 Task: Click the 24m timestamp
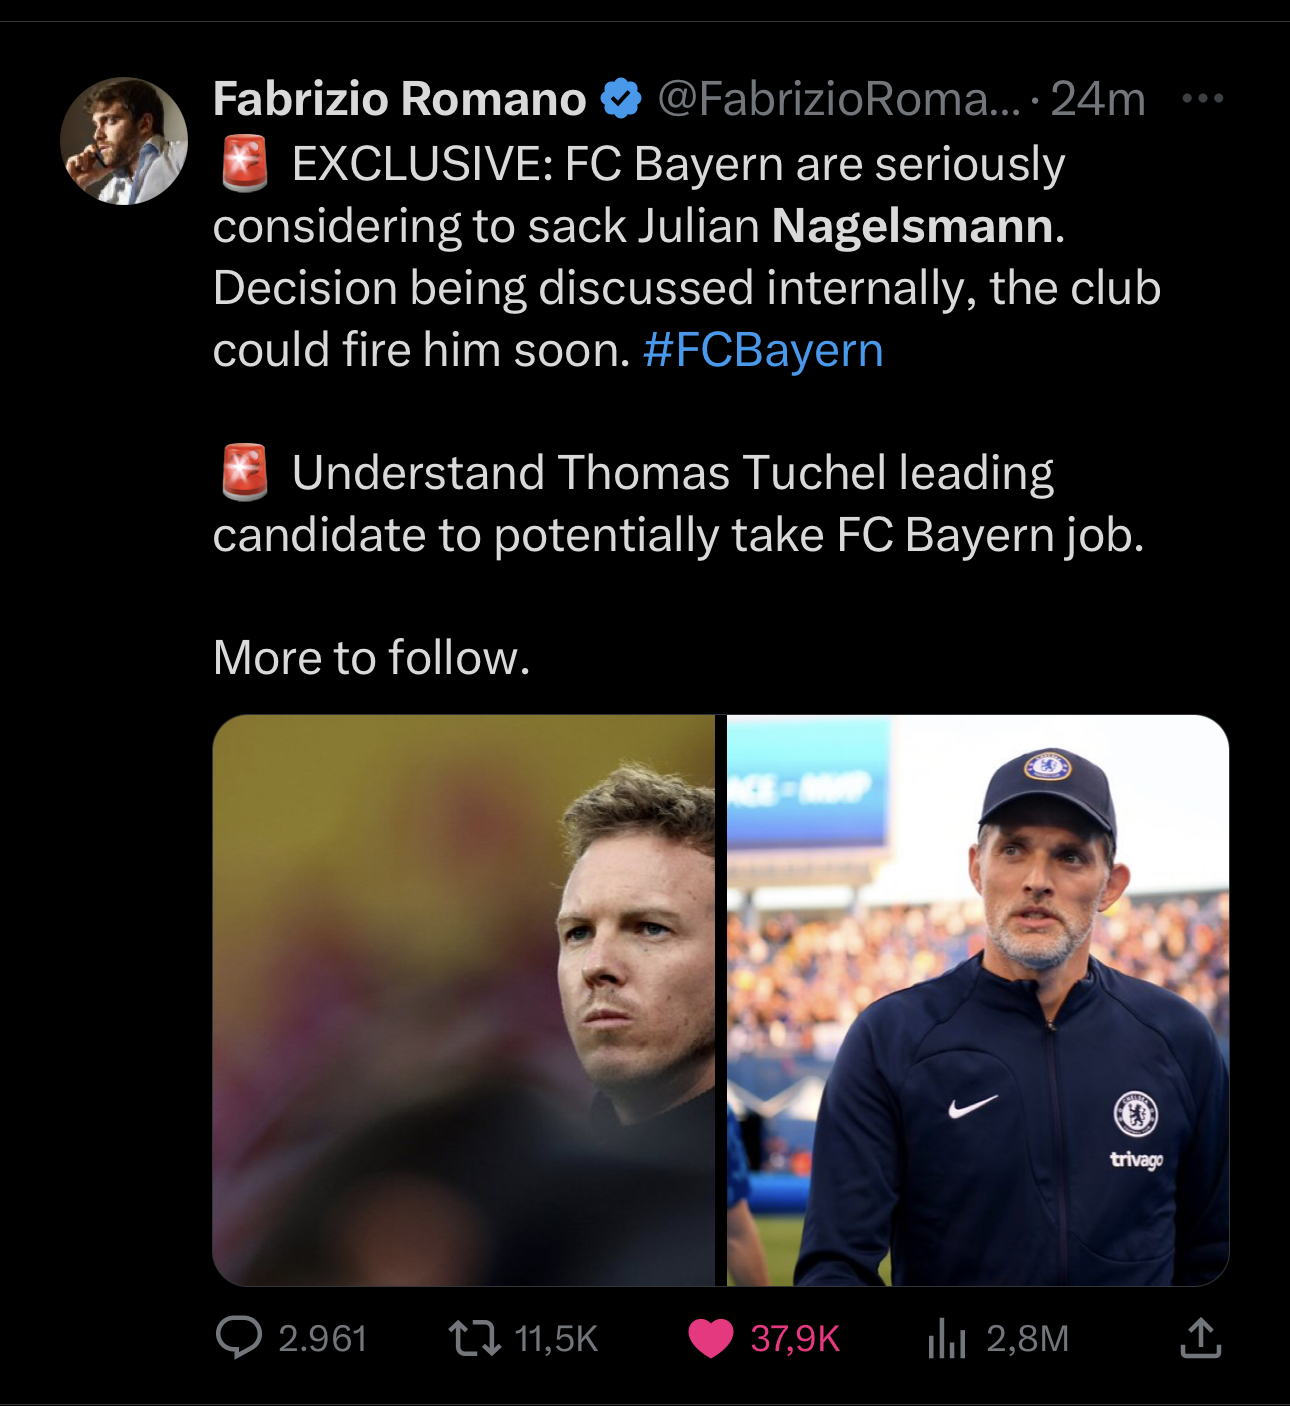1097,99
